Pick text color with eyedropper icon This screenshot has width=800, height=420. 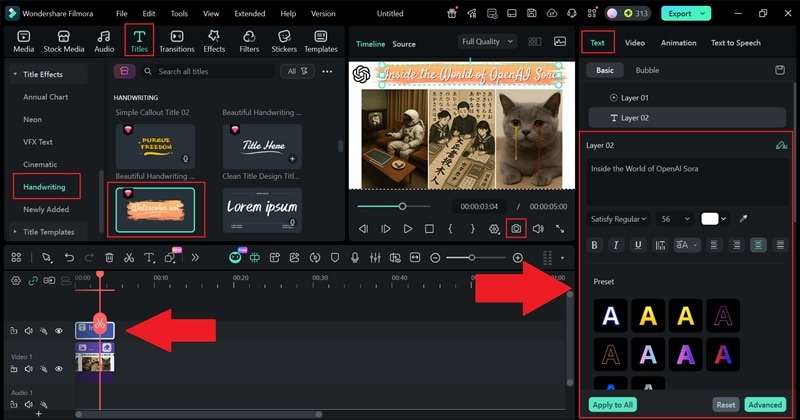click(x=743, y=219)
